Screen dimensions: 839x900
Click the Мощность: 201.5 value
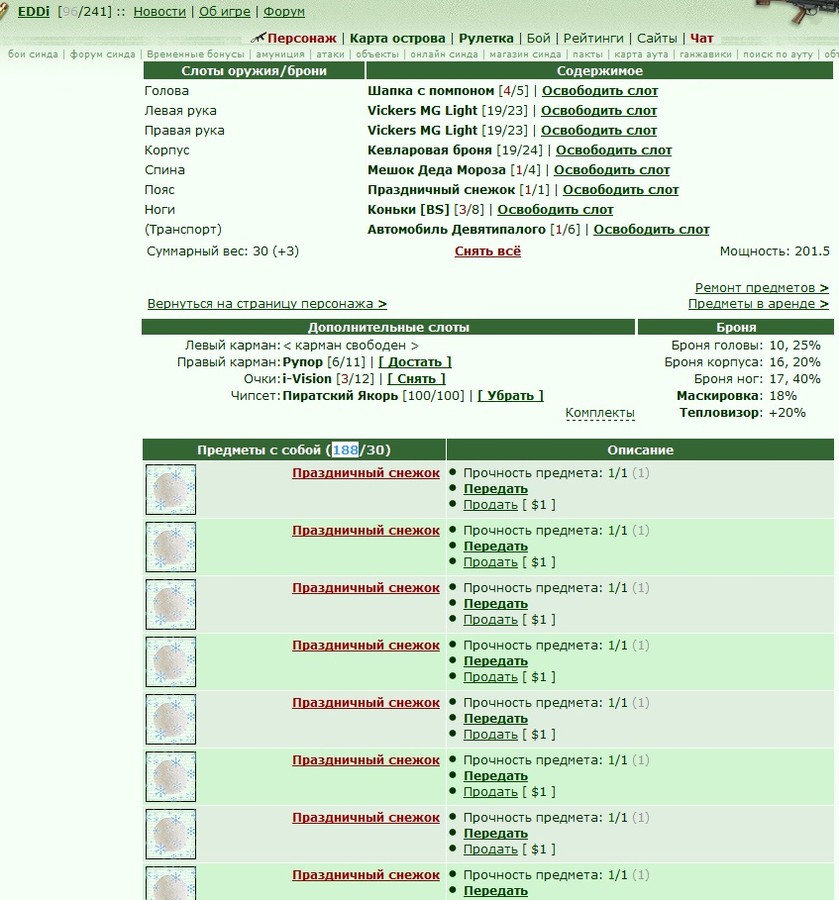775,251
